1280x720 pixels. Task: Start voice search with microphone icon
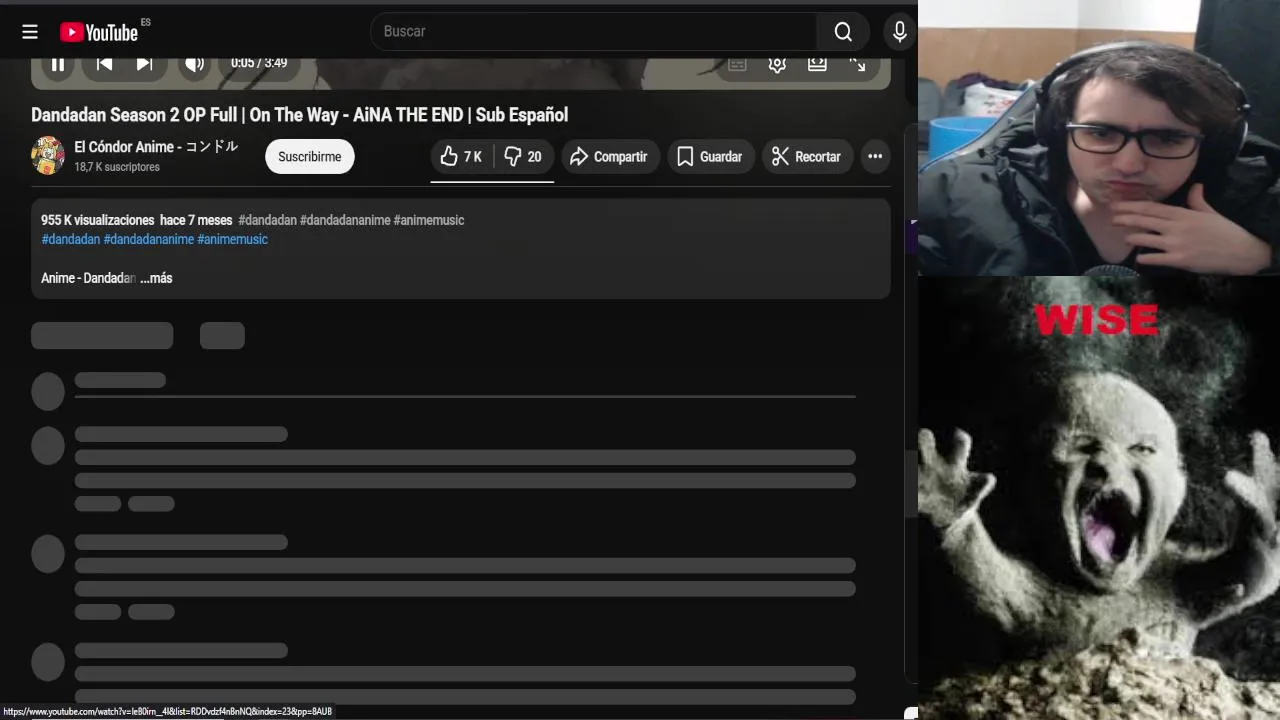(899, 32)
